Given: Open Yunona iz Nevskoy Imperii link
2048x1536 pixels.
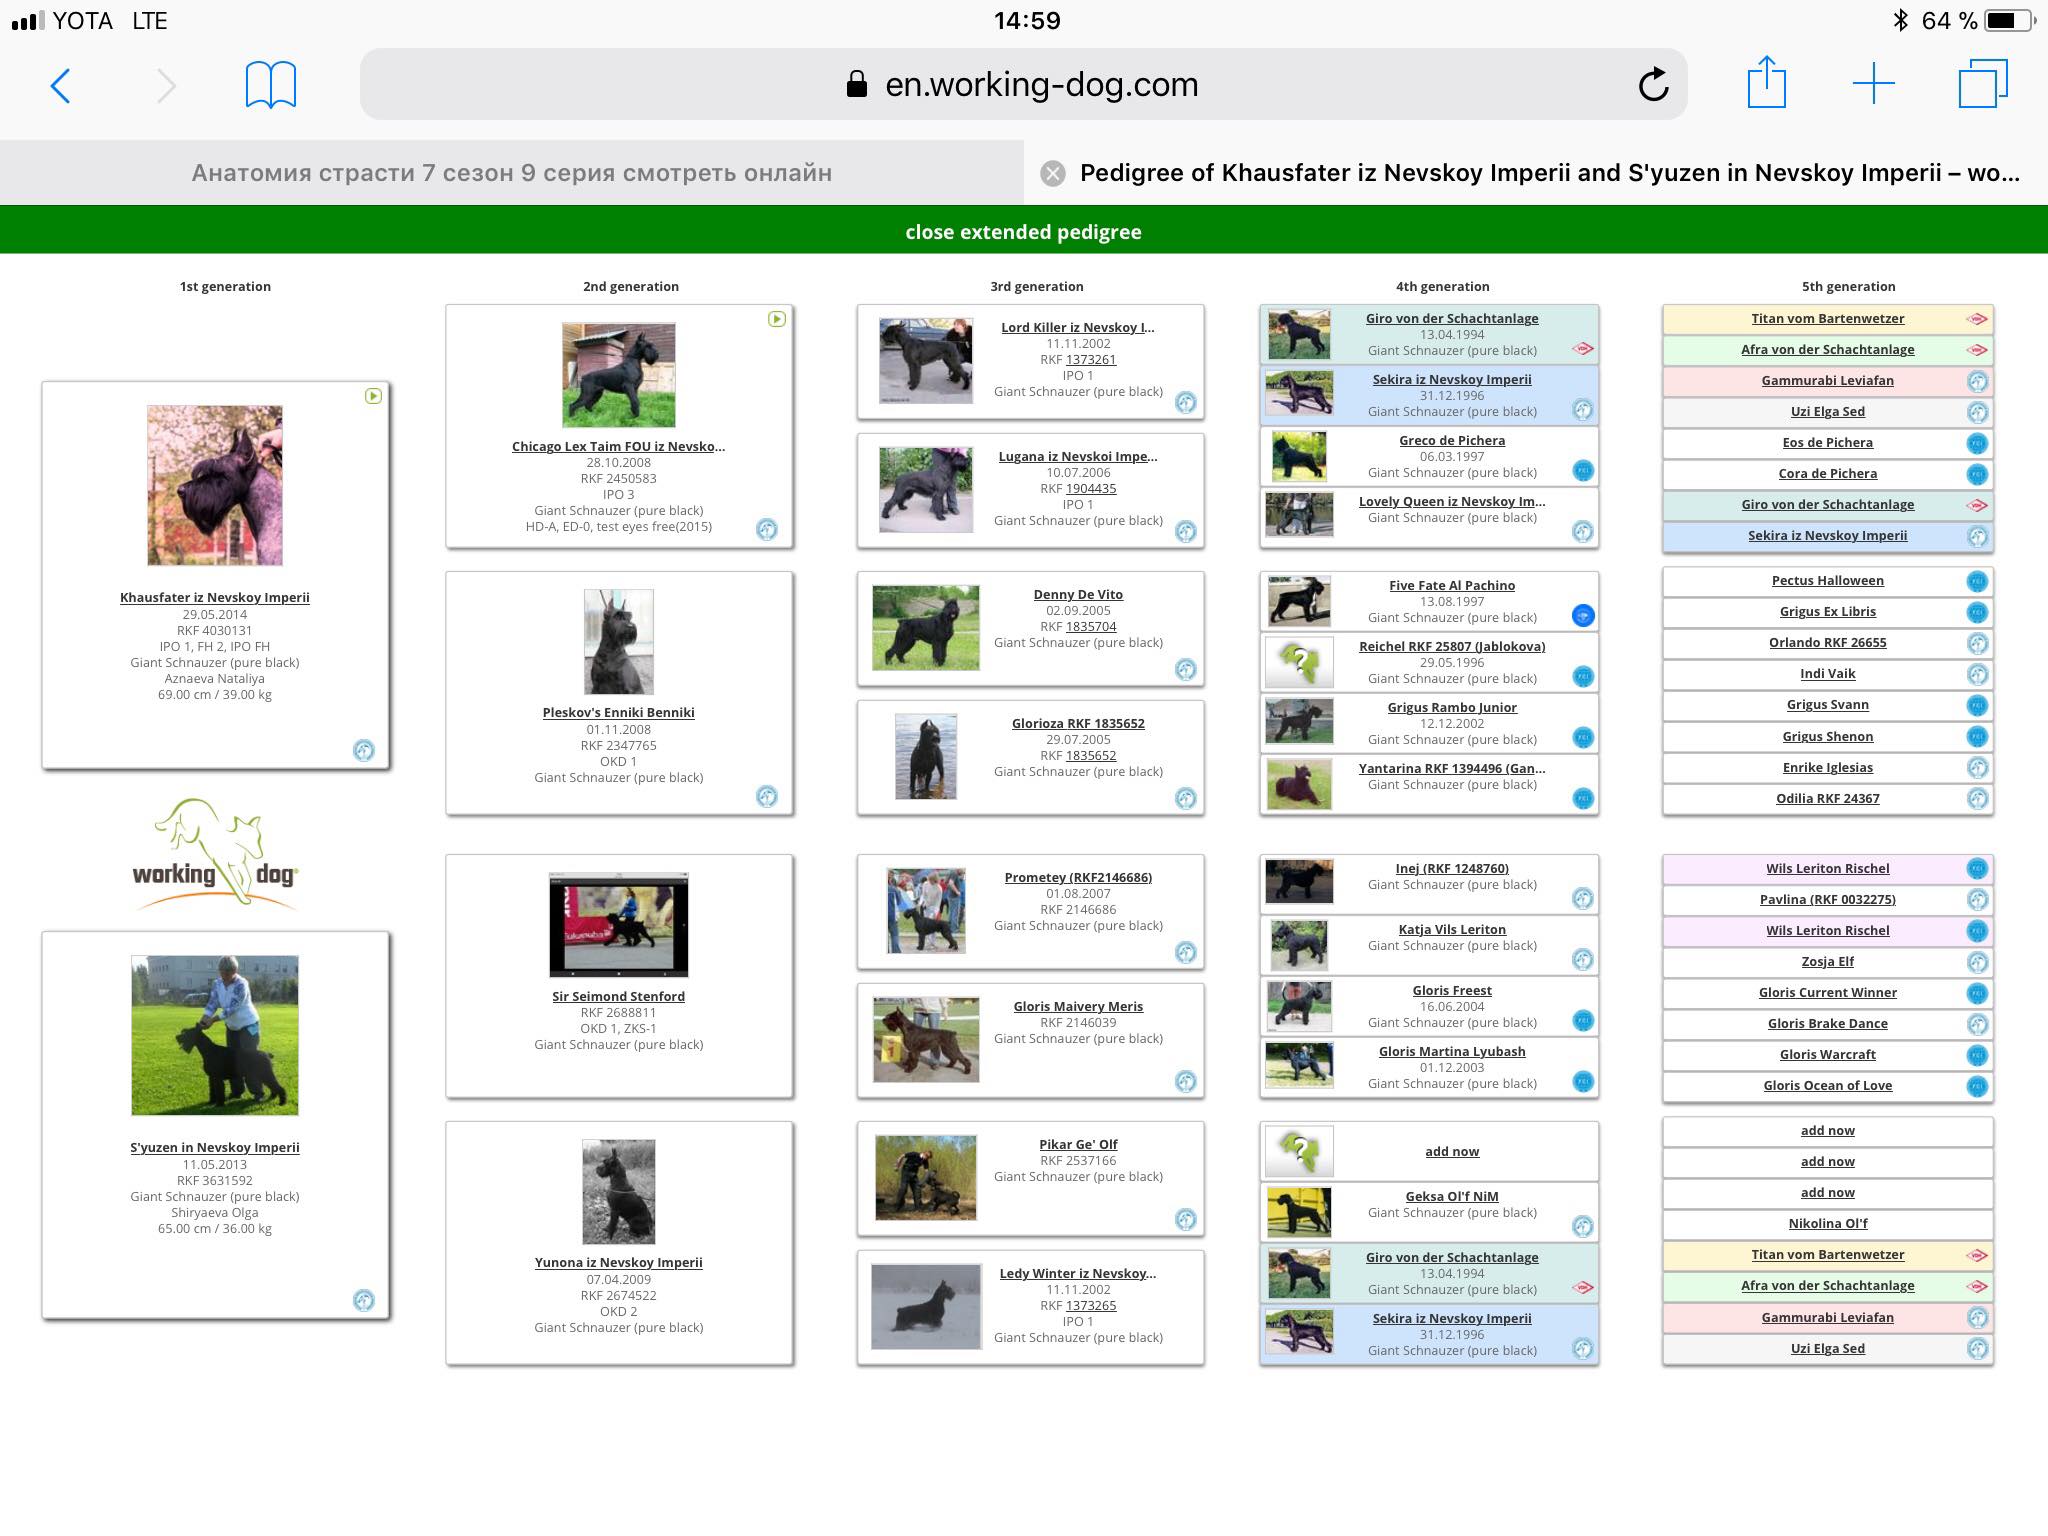Looking at the screenshot, I should click(618, 1262).
